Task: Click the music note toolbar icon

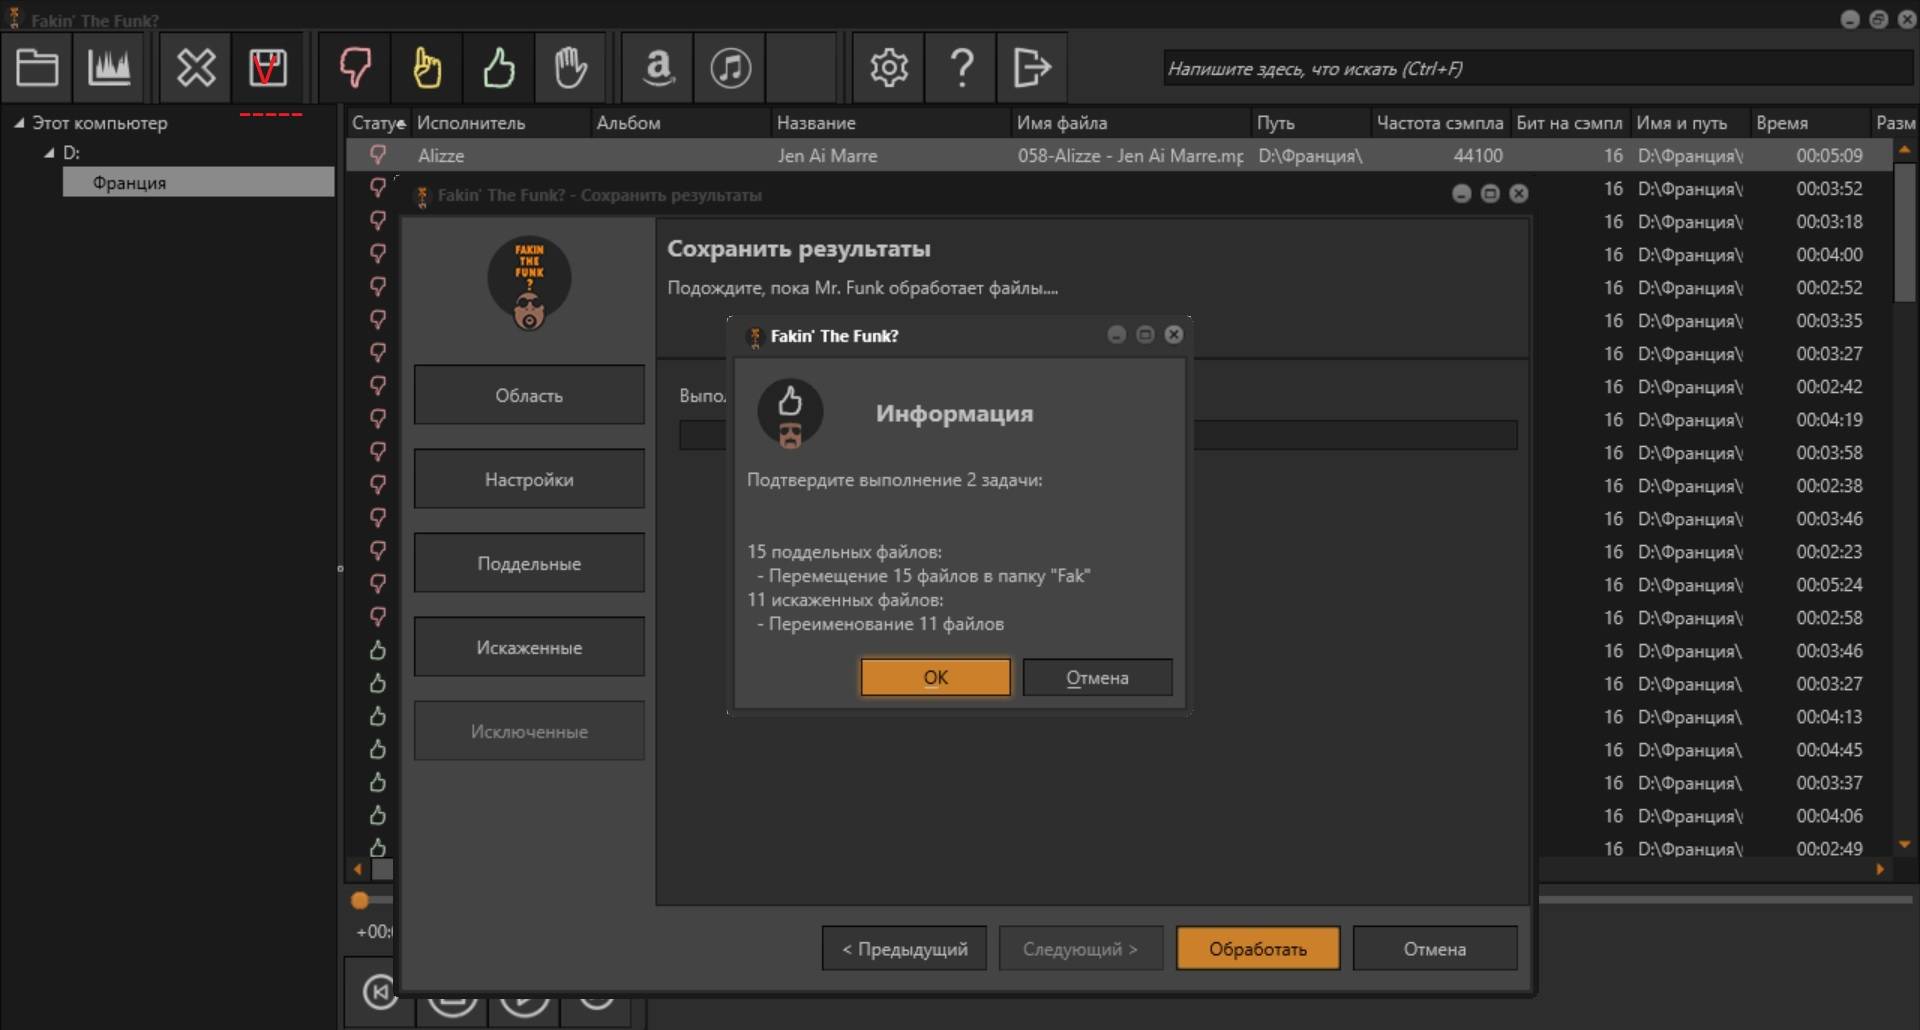Action: click(730, 68)
